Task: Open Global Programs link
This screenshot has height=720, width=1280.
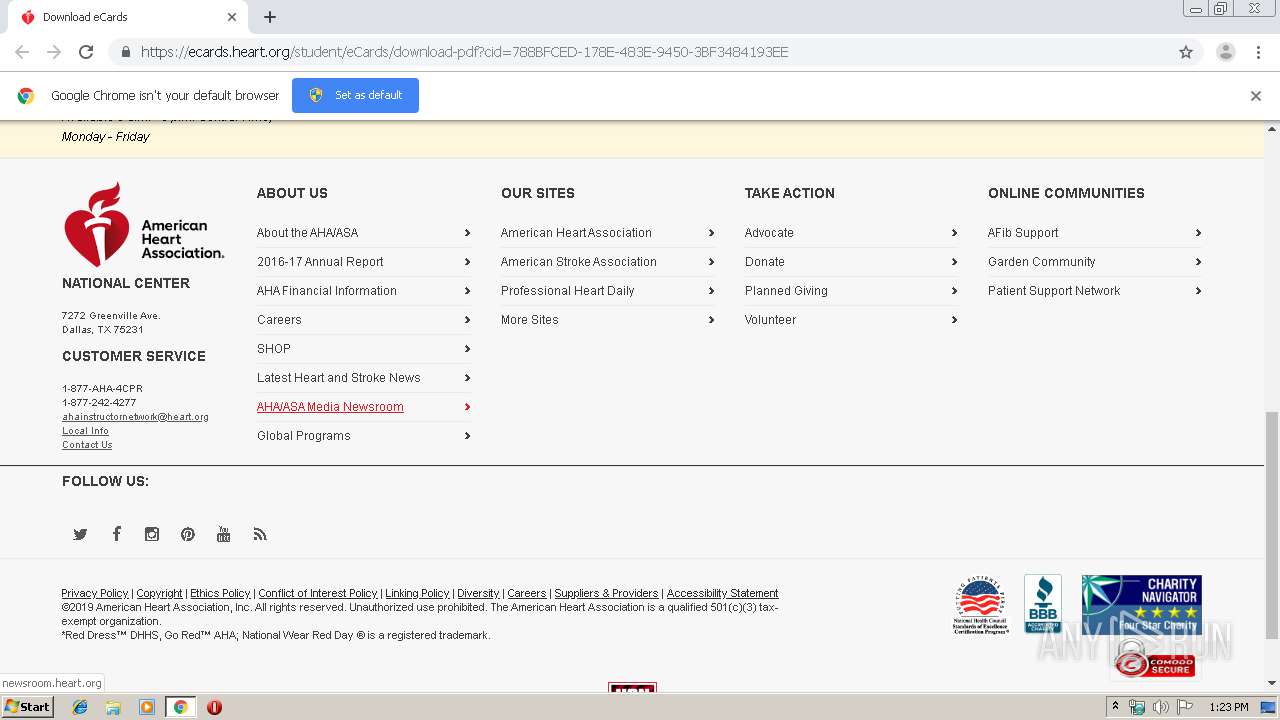Action: [304, 436]
